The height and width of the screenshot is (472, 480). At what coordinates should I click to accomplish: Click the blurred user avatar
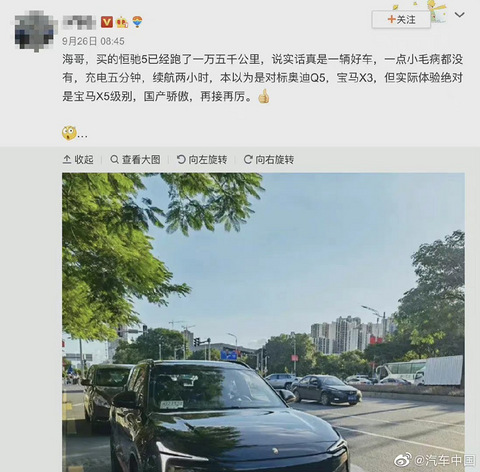(35, 32)
